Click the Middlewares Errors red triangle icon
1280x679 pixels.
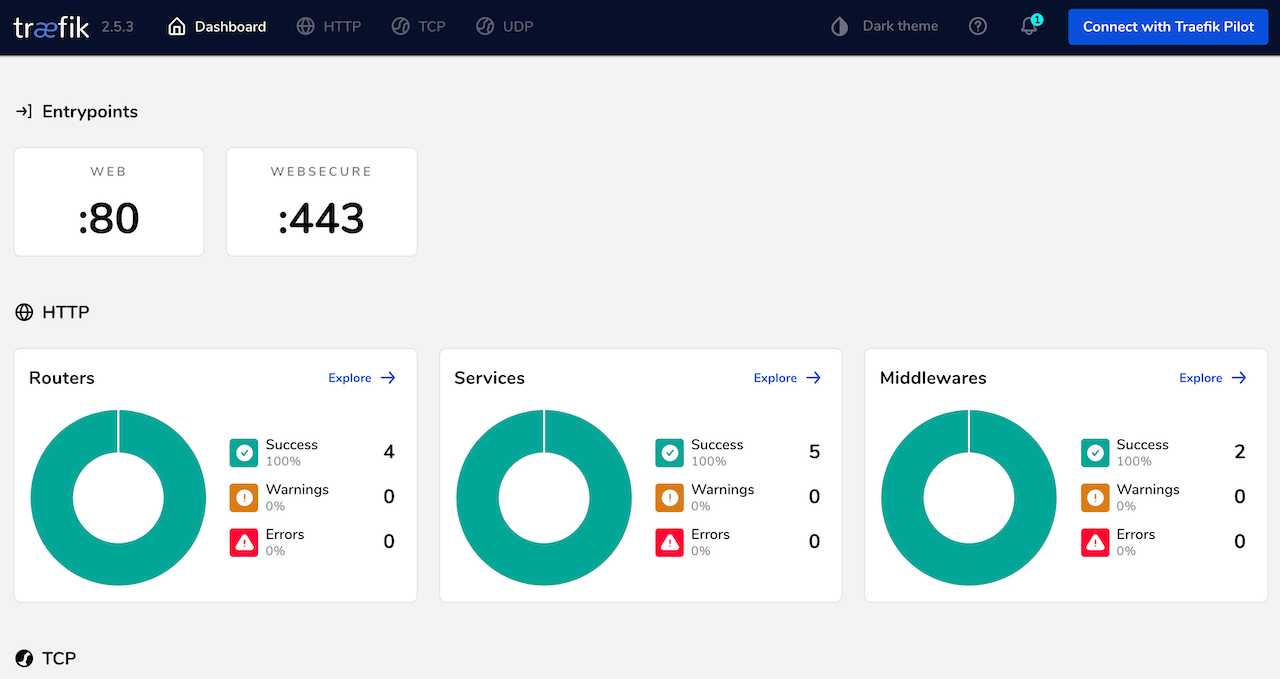coord(1095,542)
